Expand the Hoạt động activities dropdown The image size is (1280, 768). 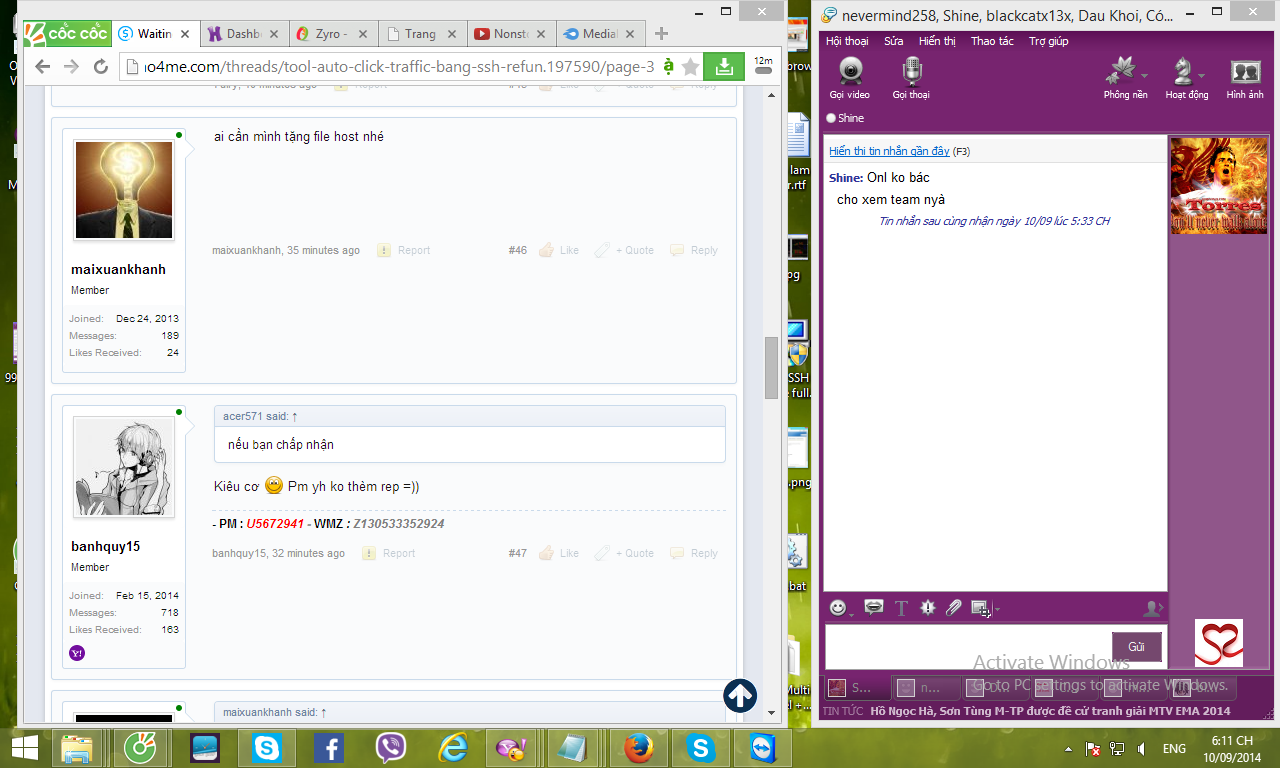pos(1203,75)
